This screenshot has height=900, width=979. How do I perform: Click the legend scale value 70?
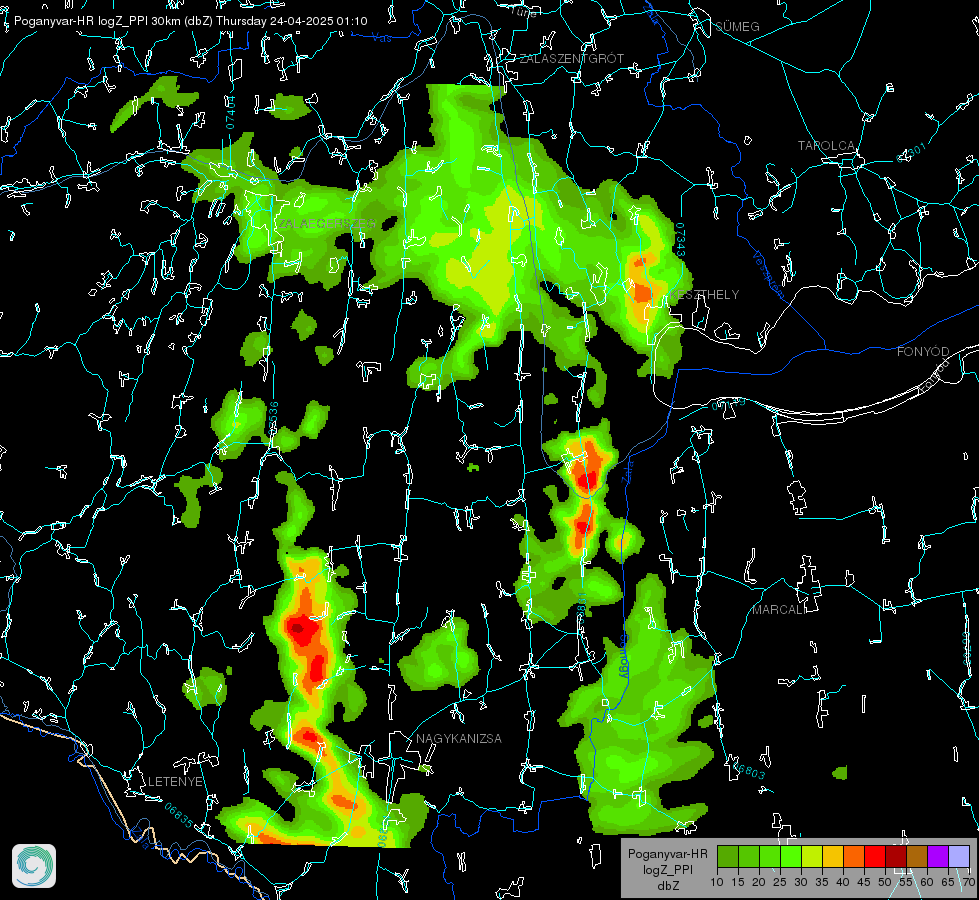click(x=968, y=882)
